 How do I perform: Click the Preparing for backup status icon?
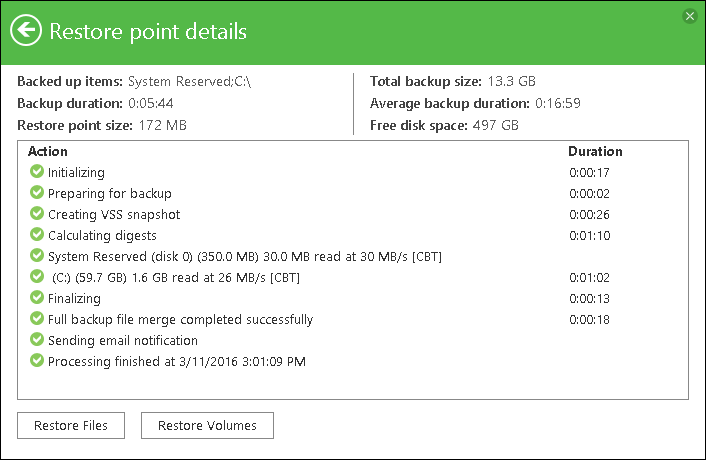click(37, 193)
